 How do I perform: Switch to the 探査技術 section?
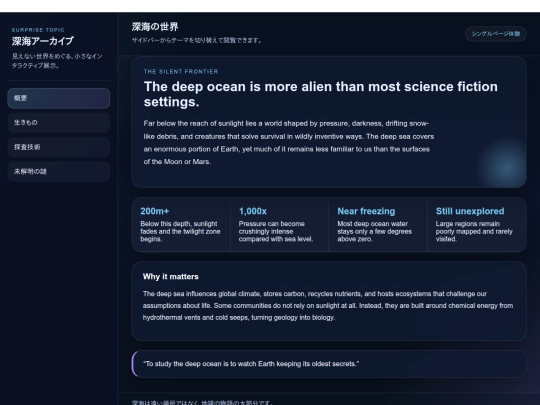pyautogui.click(x=59, y=147)
